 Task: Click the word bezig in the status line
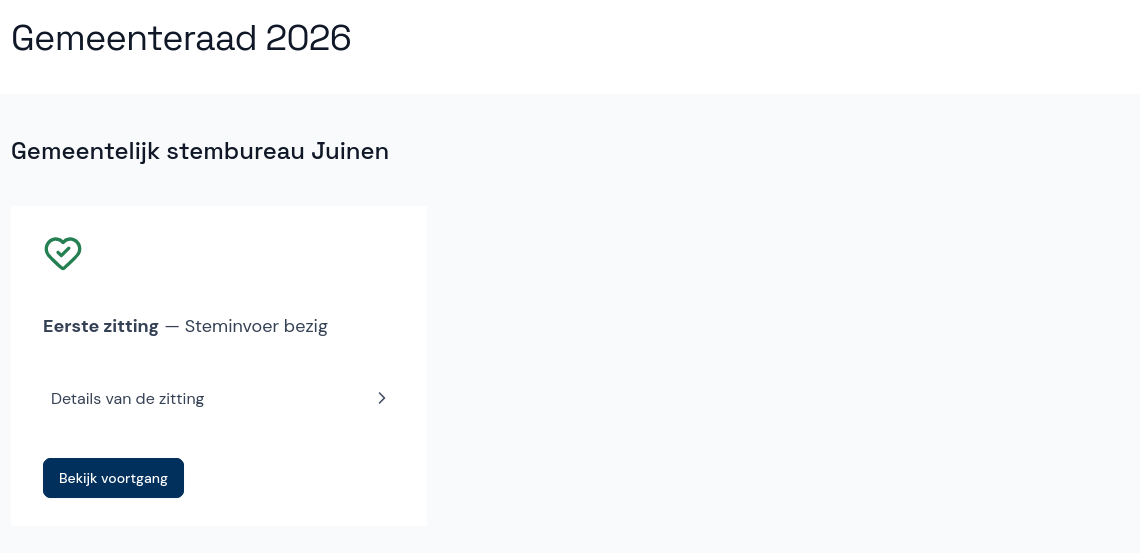click(x=305, y=326)
